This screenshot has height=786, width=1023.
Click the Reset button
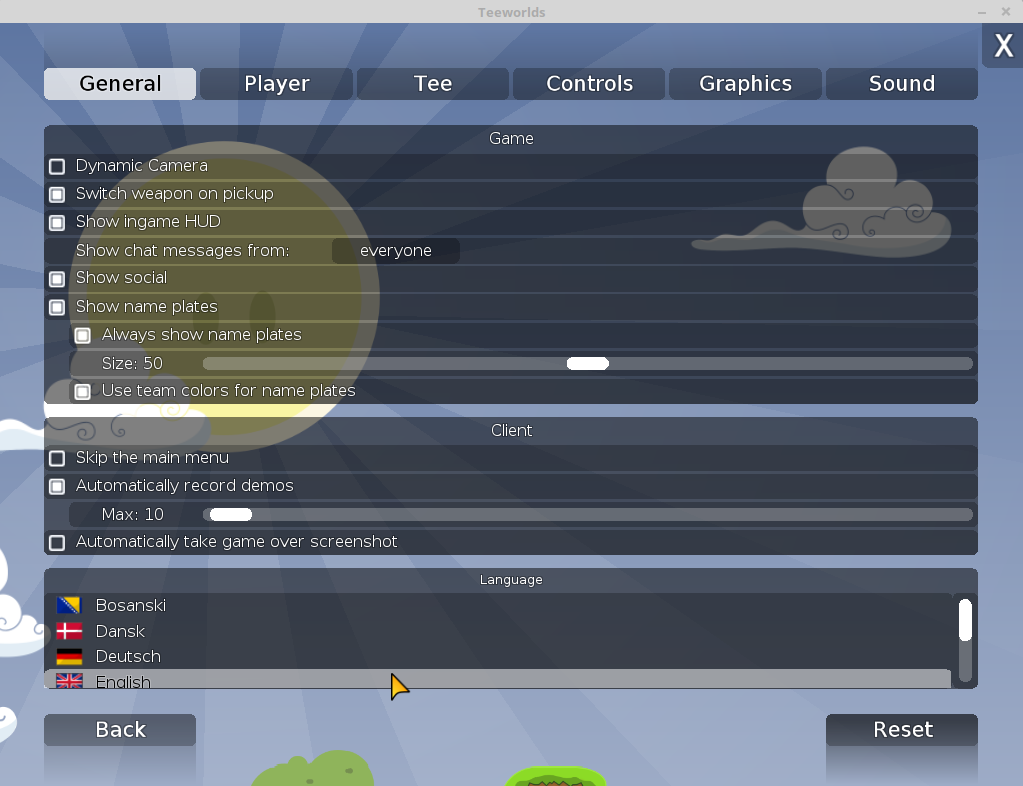click(902, 730)
